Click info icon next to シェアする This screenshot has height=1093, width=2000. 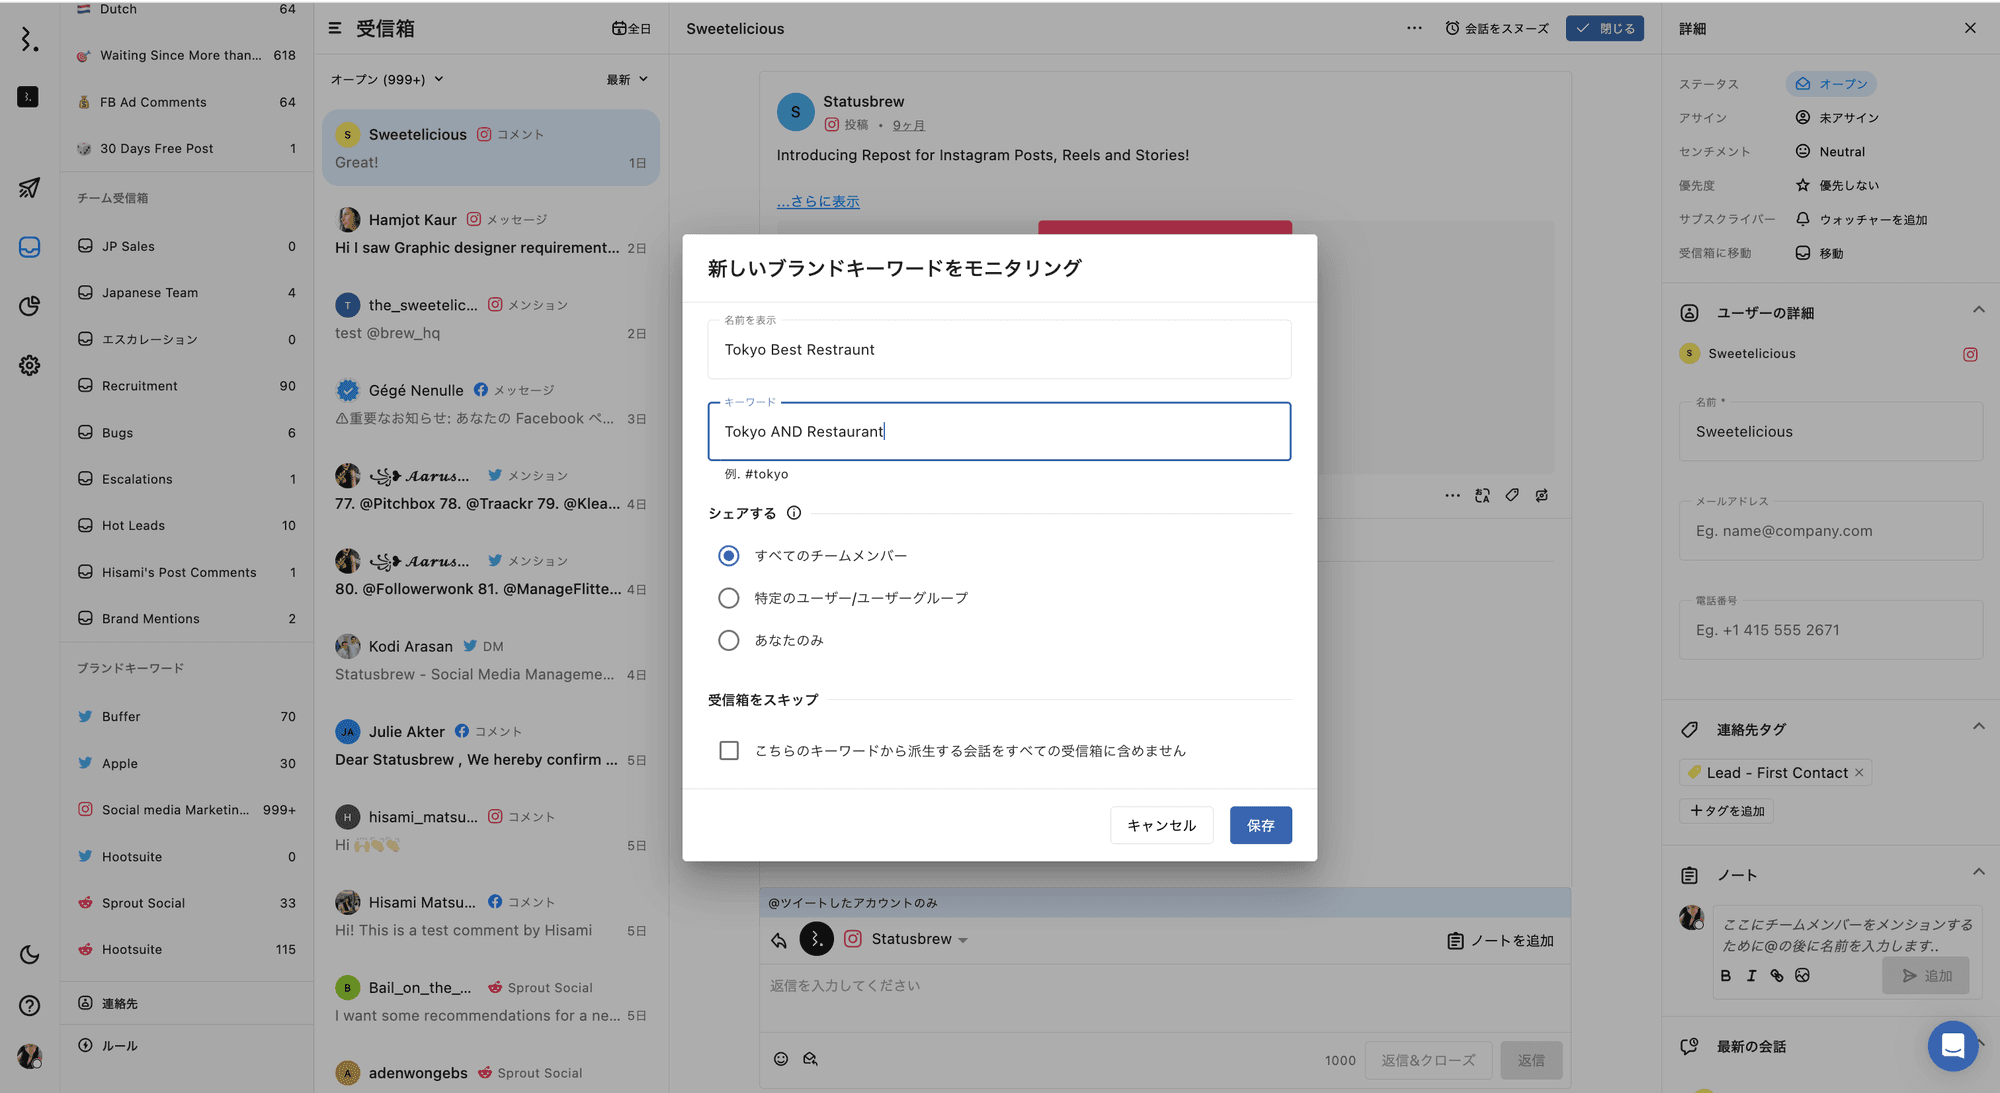click(x=794, y=513)
